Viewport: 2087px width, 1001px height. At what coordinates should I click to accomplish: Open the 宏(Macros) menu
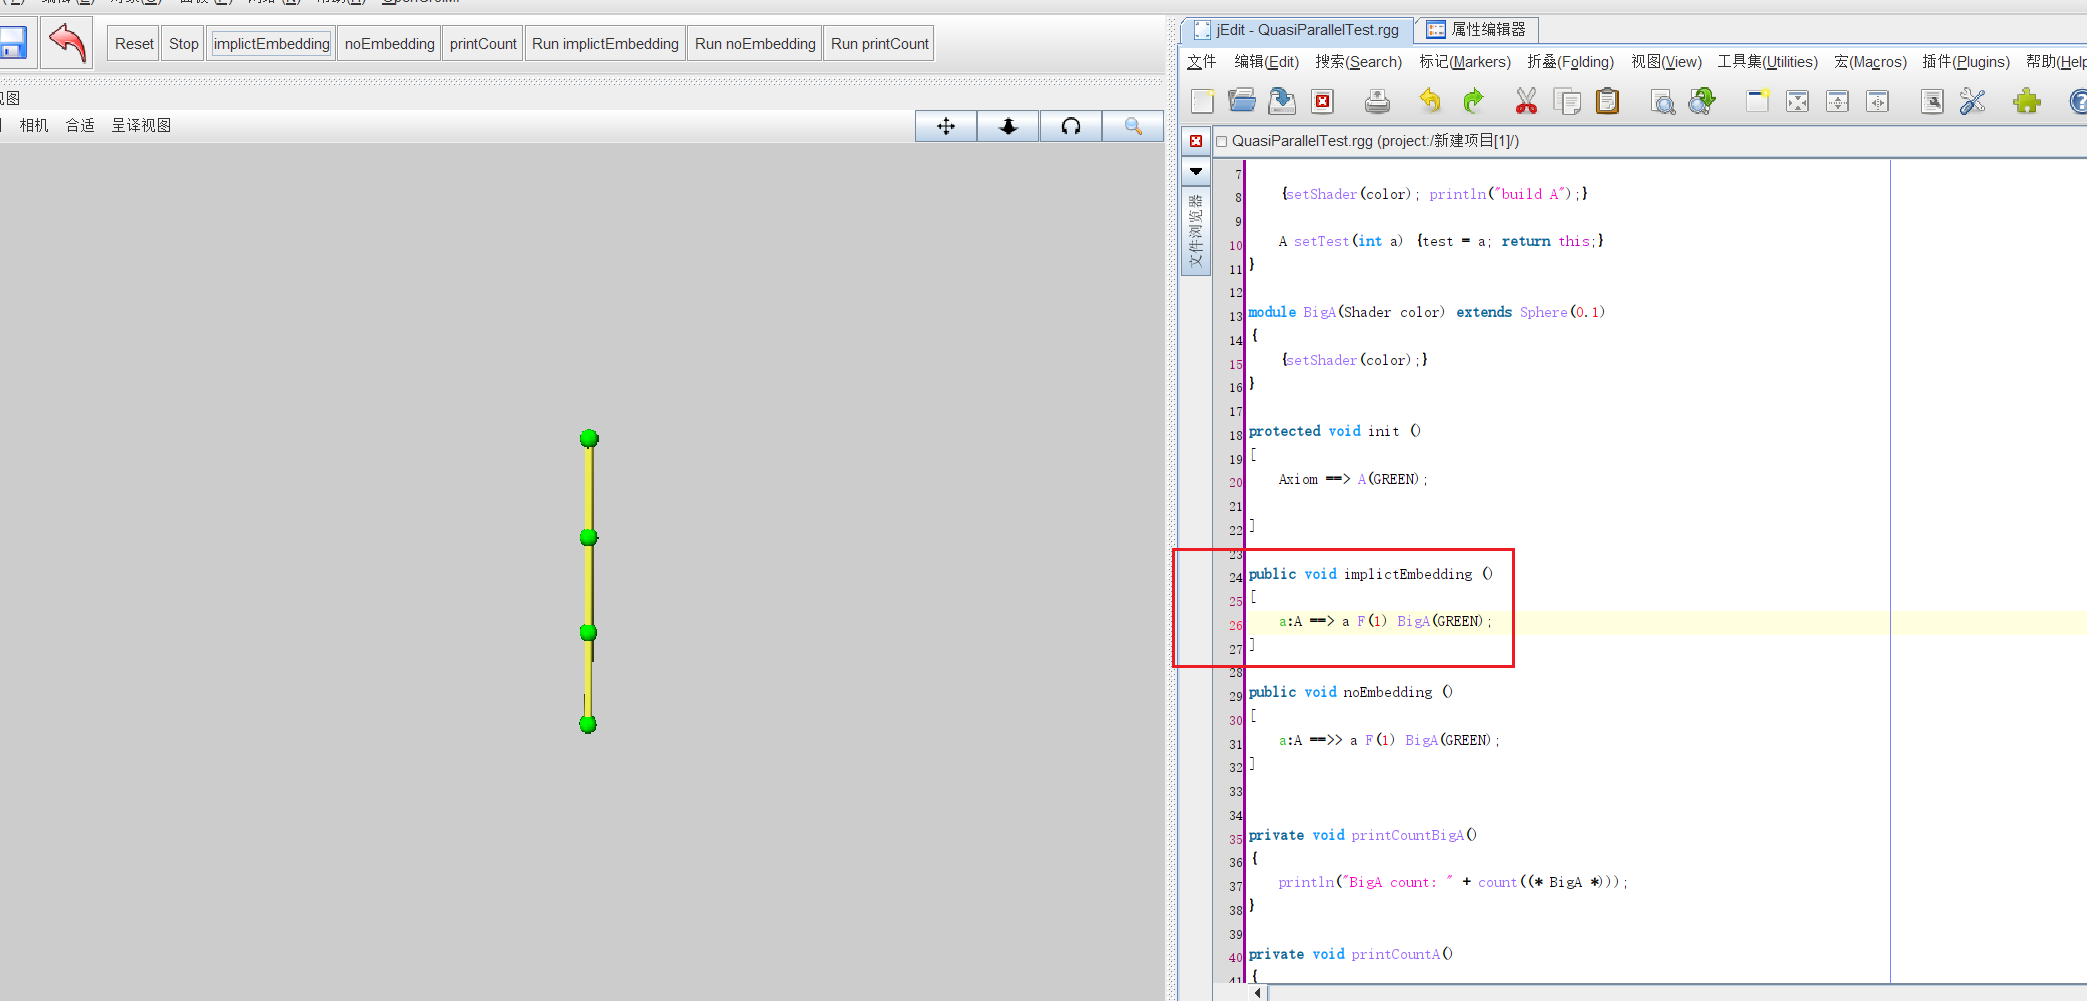tap(1870, 62)
